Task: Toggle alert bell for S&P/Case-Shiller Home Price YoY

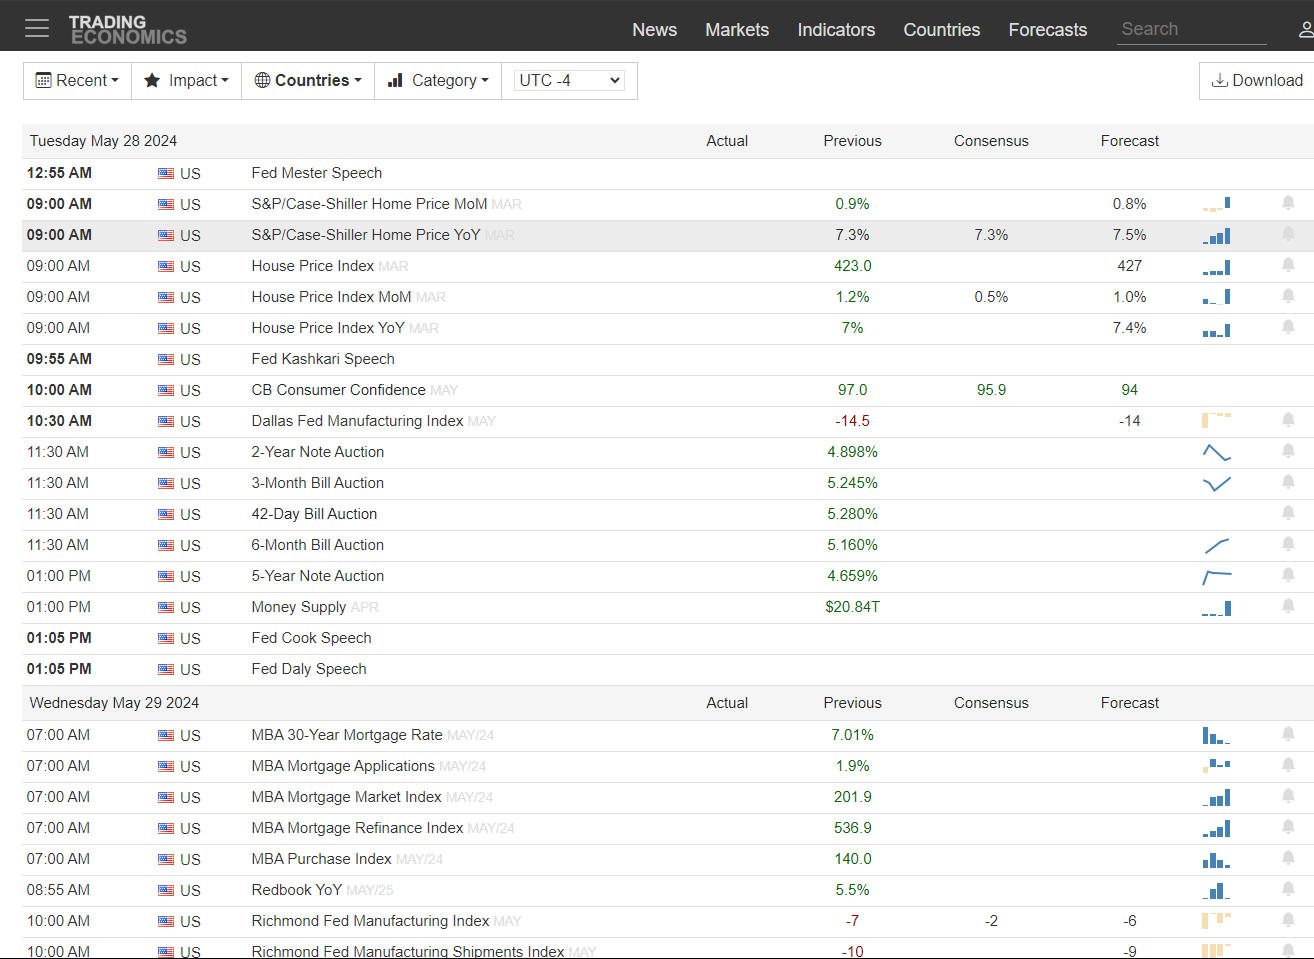Action: pos(1288,234)
